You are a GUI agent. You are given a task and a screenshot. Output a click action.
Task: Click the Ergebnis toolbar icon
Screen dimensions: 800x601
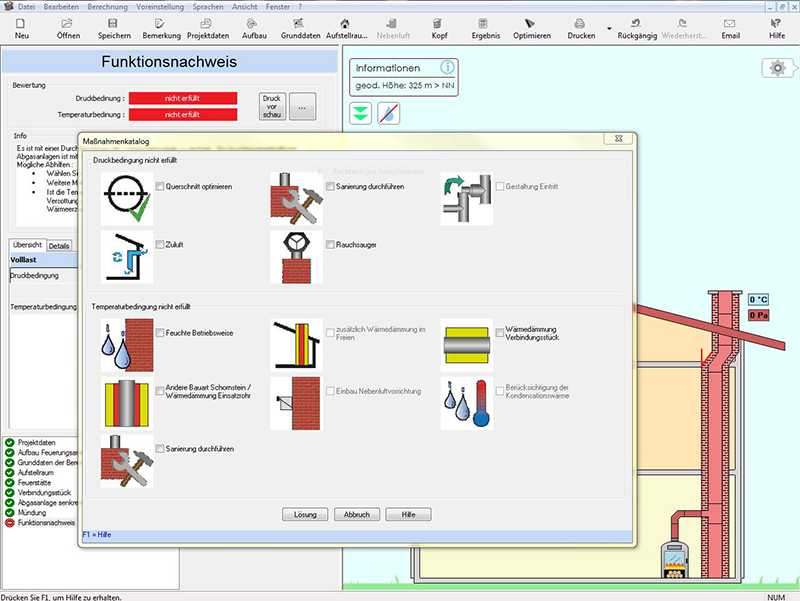[x=486, y=27]
